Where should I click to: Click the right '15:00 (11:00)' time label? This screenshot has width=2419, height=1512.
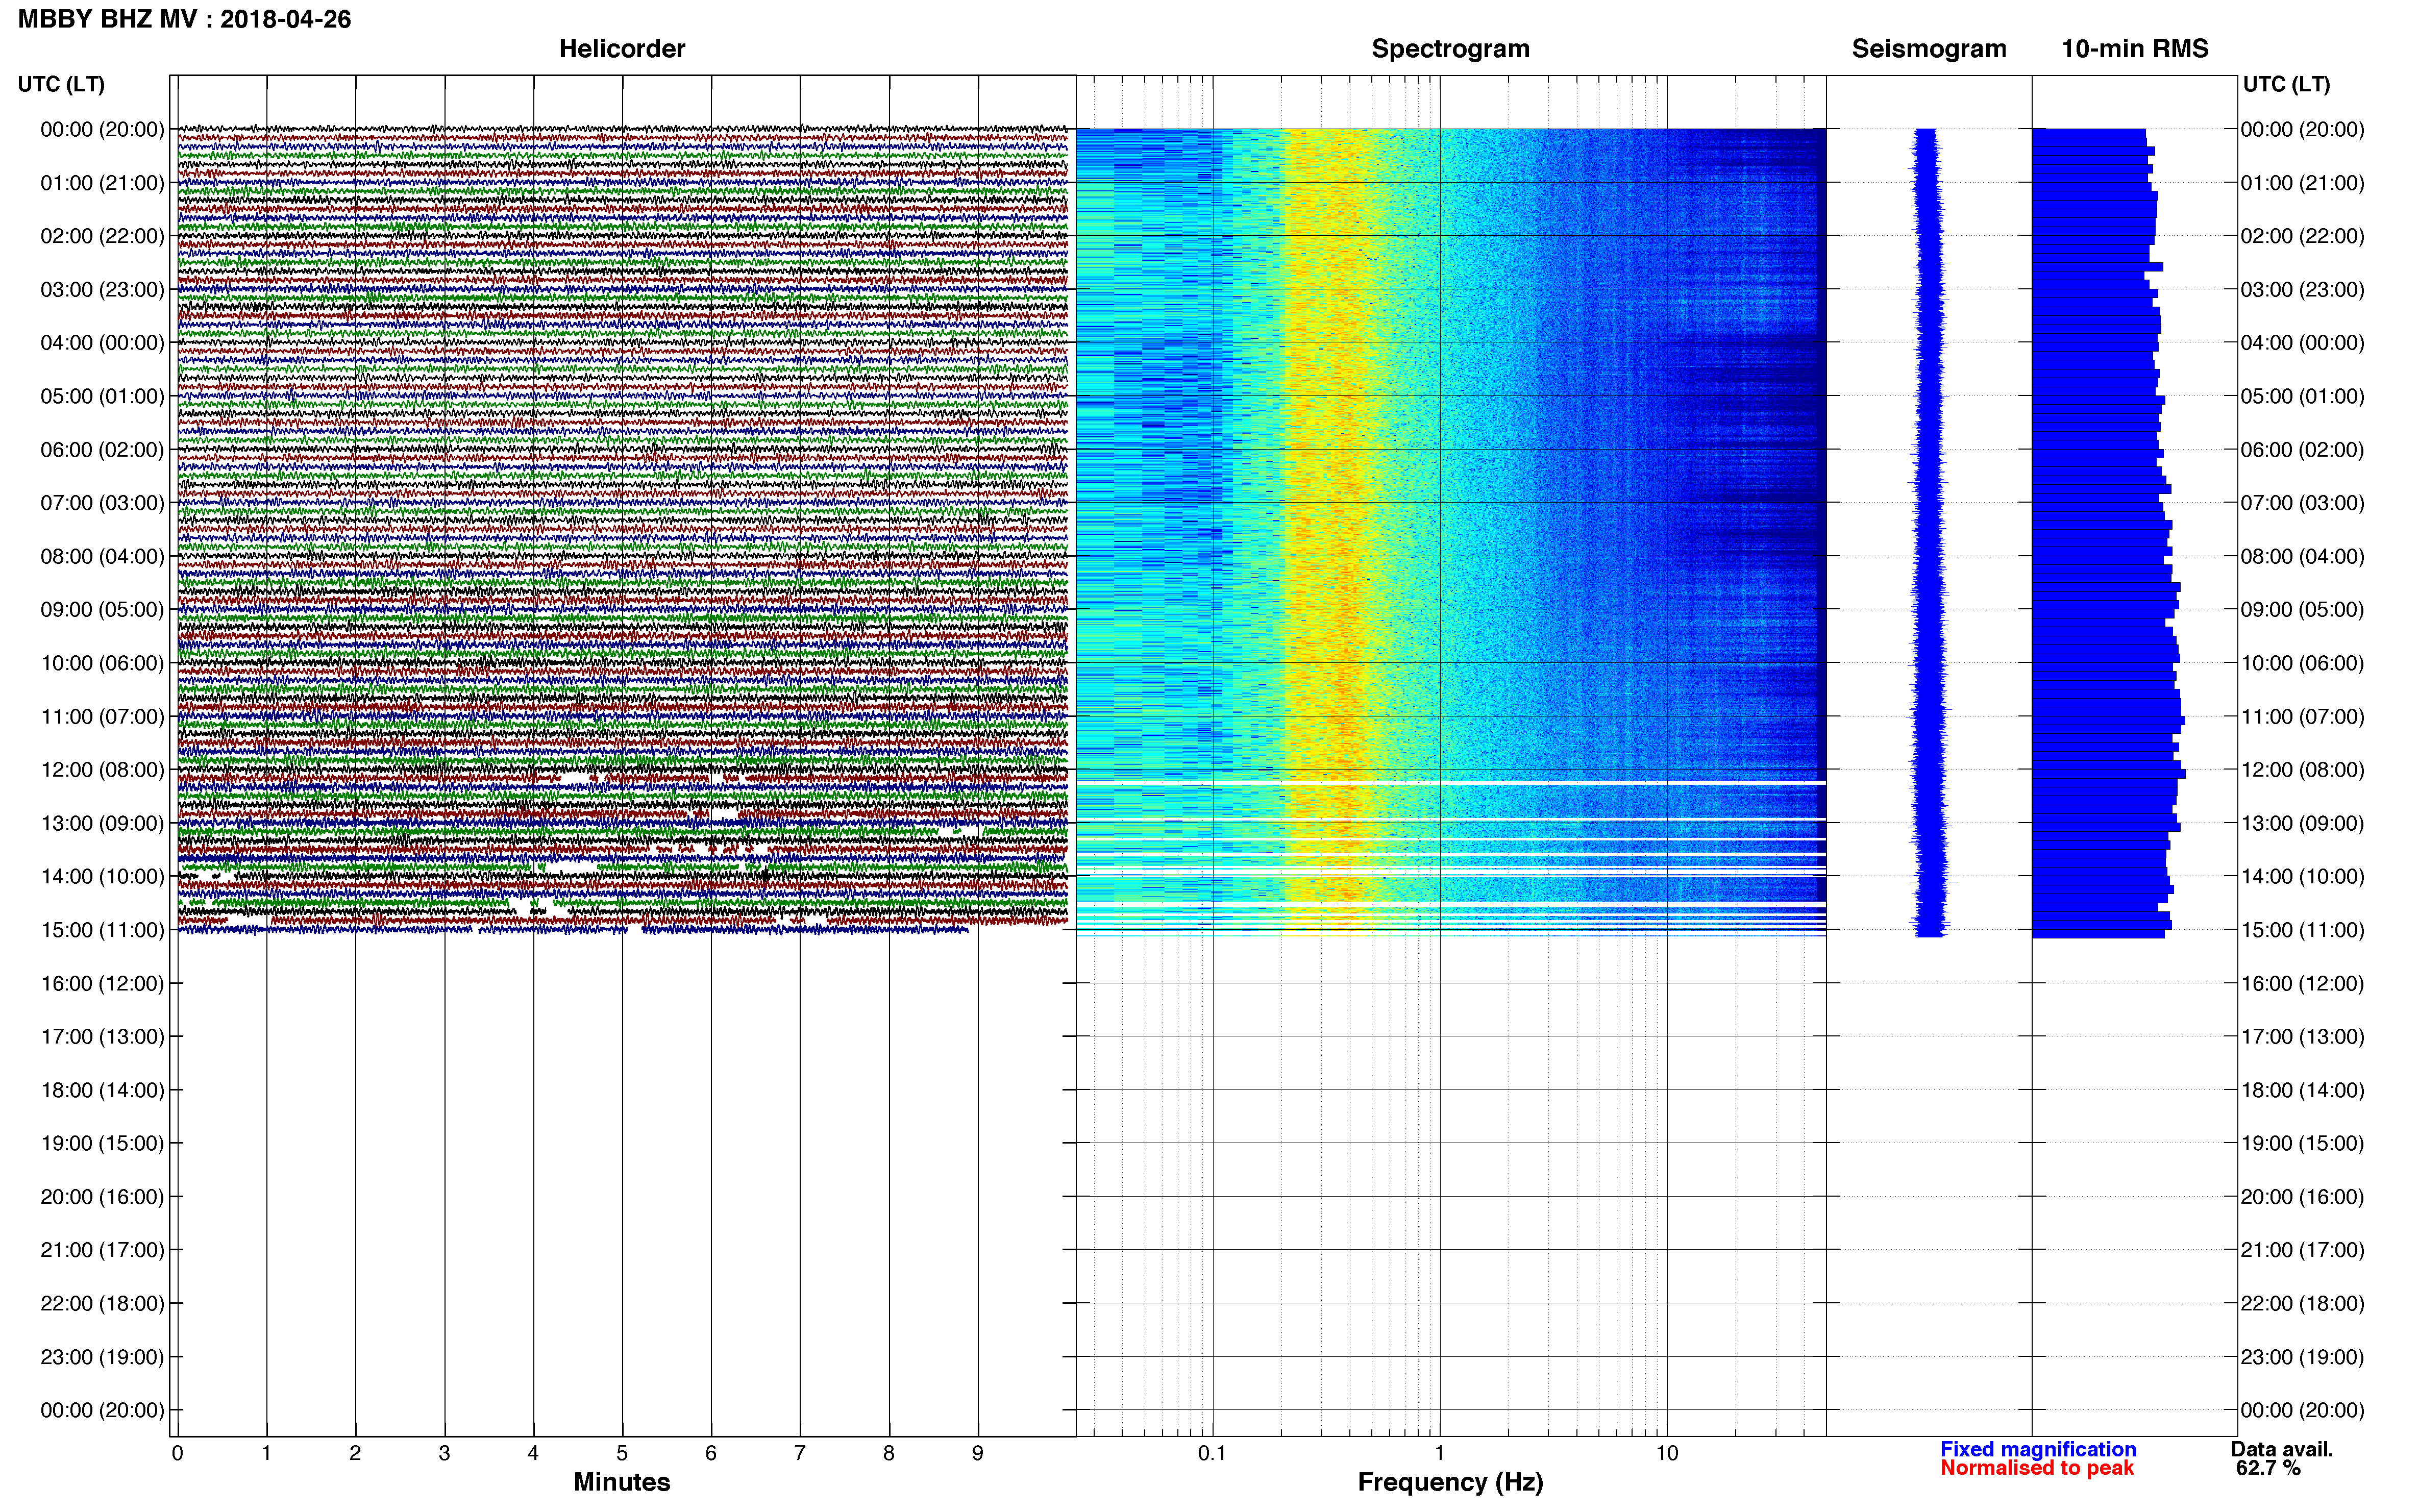(x=2302, y=929)
